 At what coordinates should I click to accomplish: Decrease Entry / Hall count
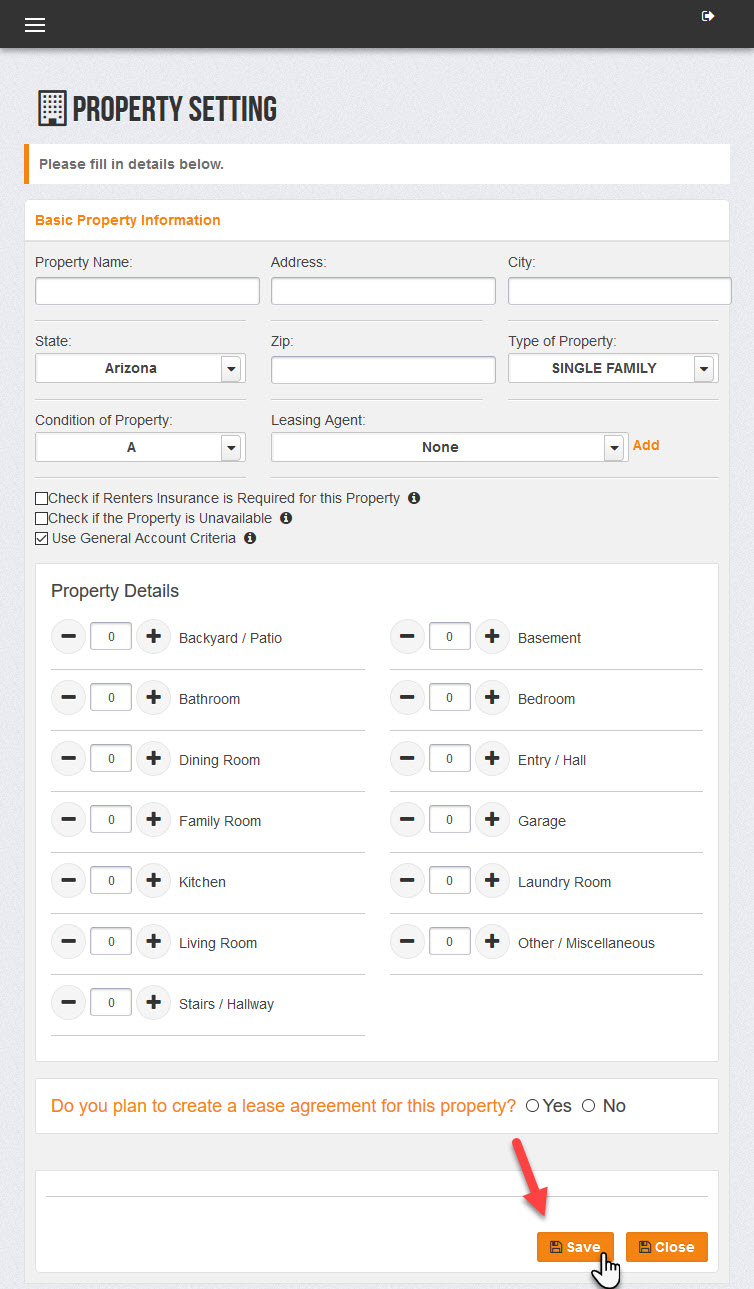coord(407,759)
